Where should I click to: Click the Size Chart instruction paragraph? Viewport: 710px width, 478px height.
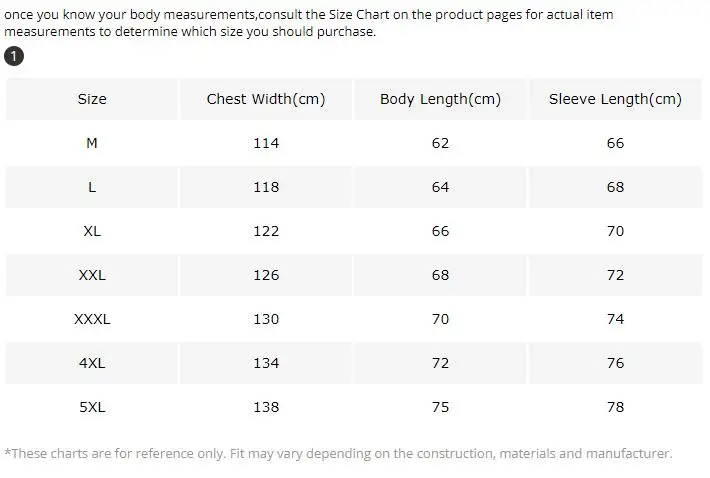pos(308,23)
